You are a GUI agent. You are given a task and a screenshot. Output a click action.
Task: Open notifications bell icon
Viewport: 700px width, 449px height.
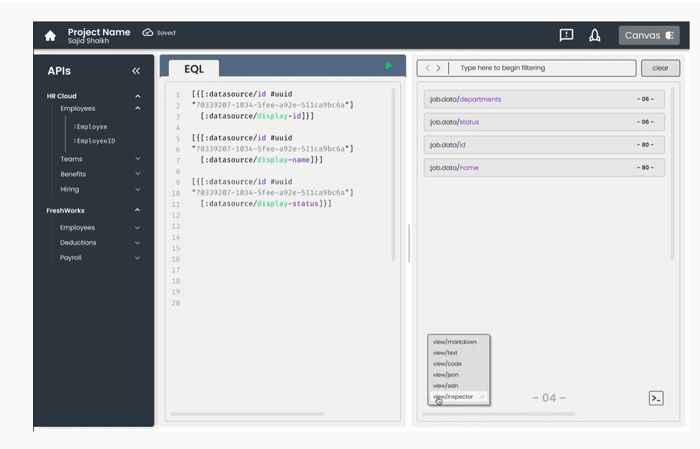point(595,35)
